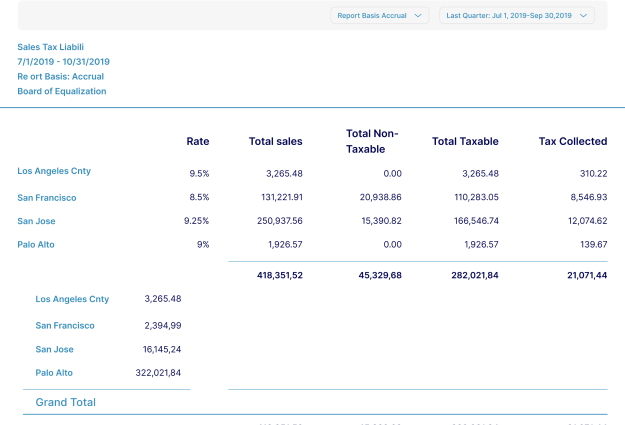This screenshot has width=625, height=425.
Task: Click the Tax Collected column header
Action: pos(572,141)
